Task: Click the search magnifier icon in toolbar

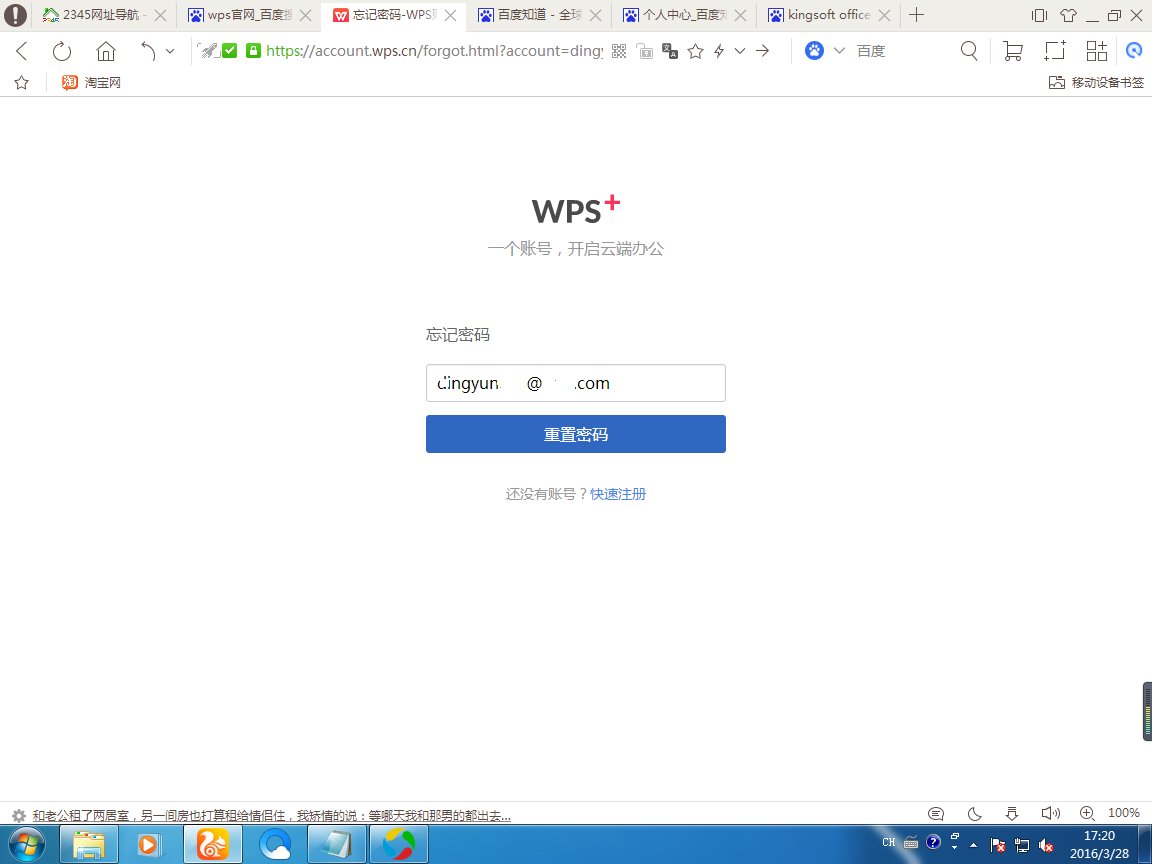Action: pyautogui.click(x=968, y=50)
